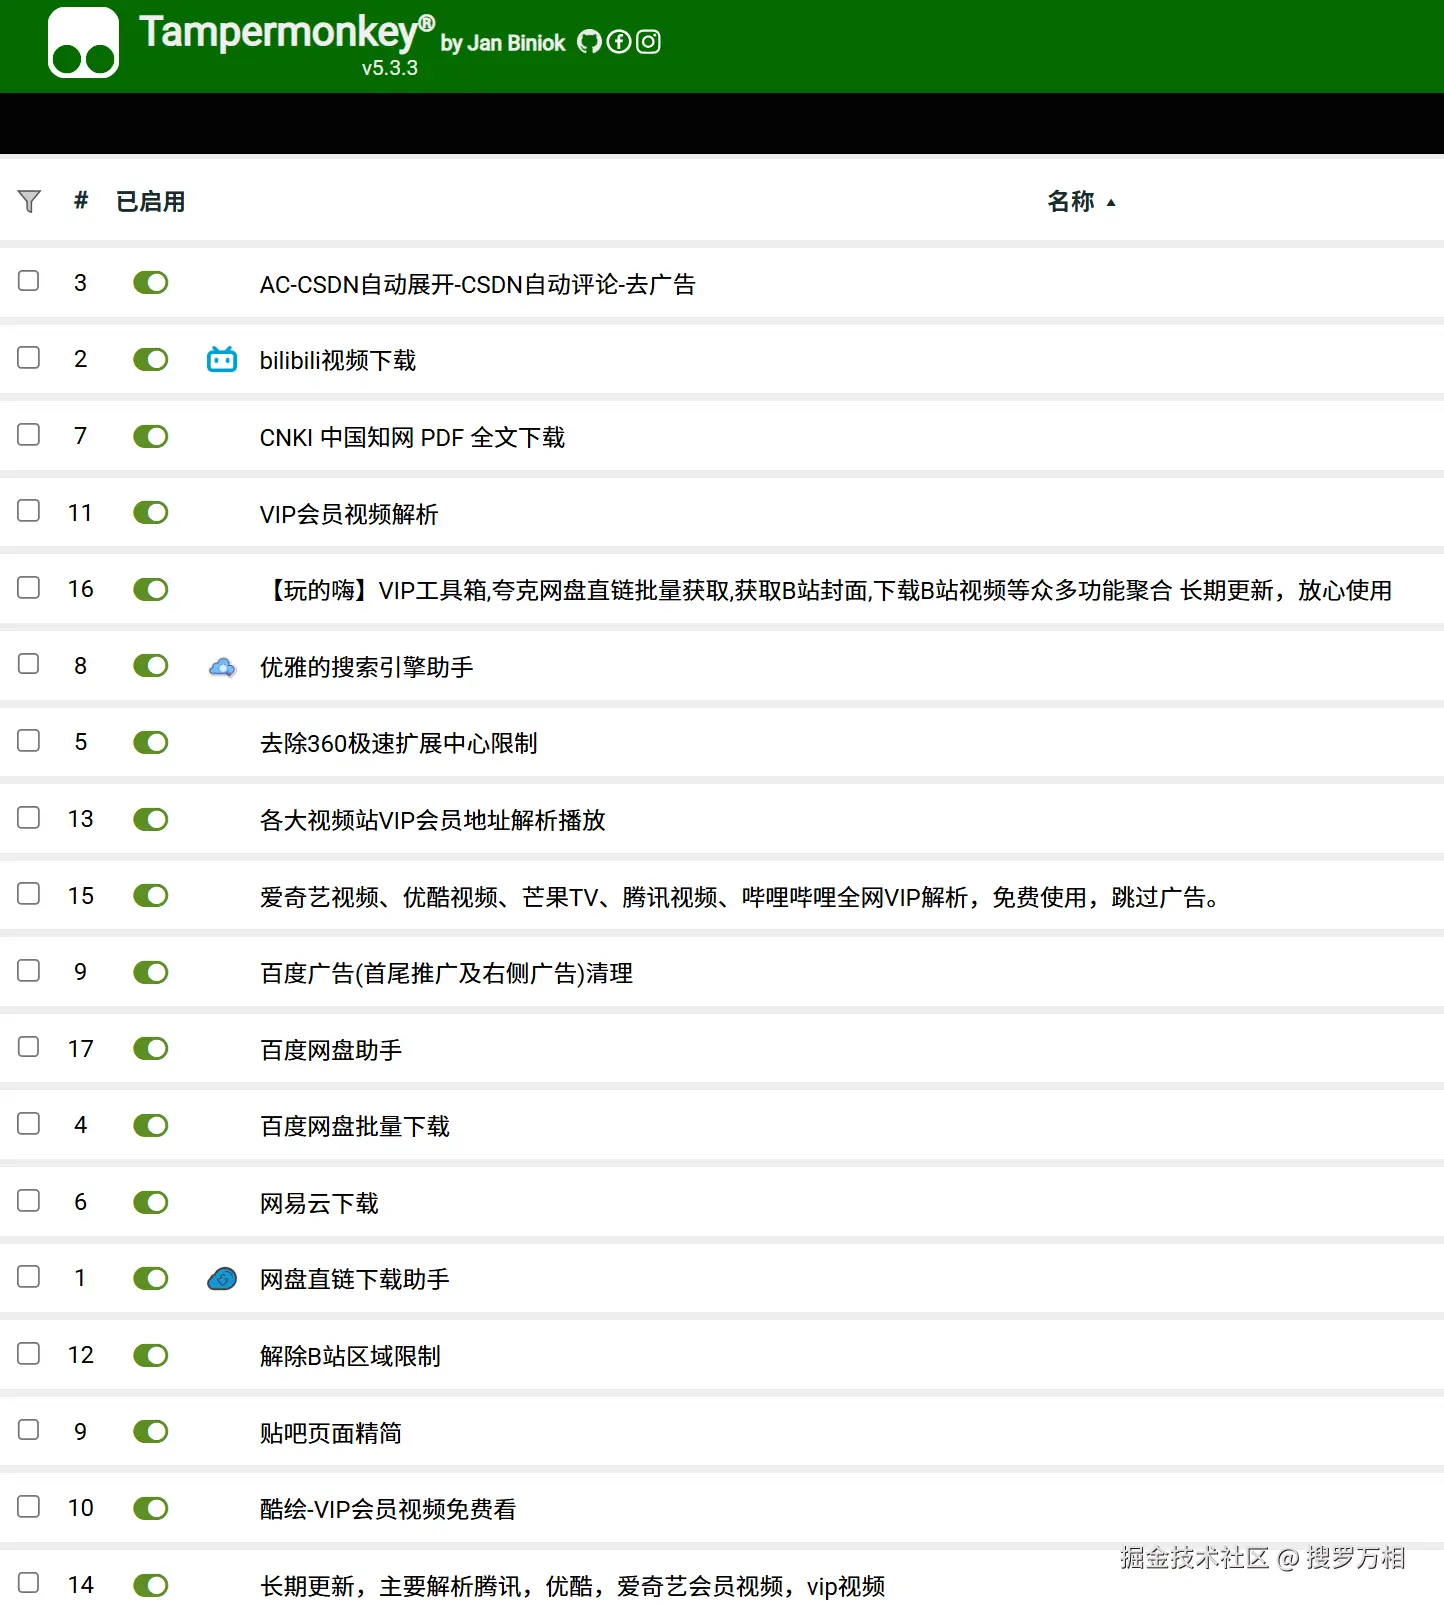Toggle off VIP会员视频解析 script
1444x1610 pixels.
[x=151, y=513]
